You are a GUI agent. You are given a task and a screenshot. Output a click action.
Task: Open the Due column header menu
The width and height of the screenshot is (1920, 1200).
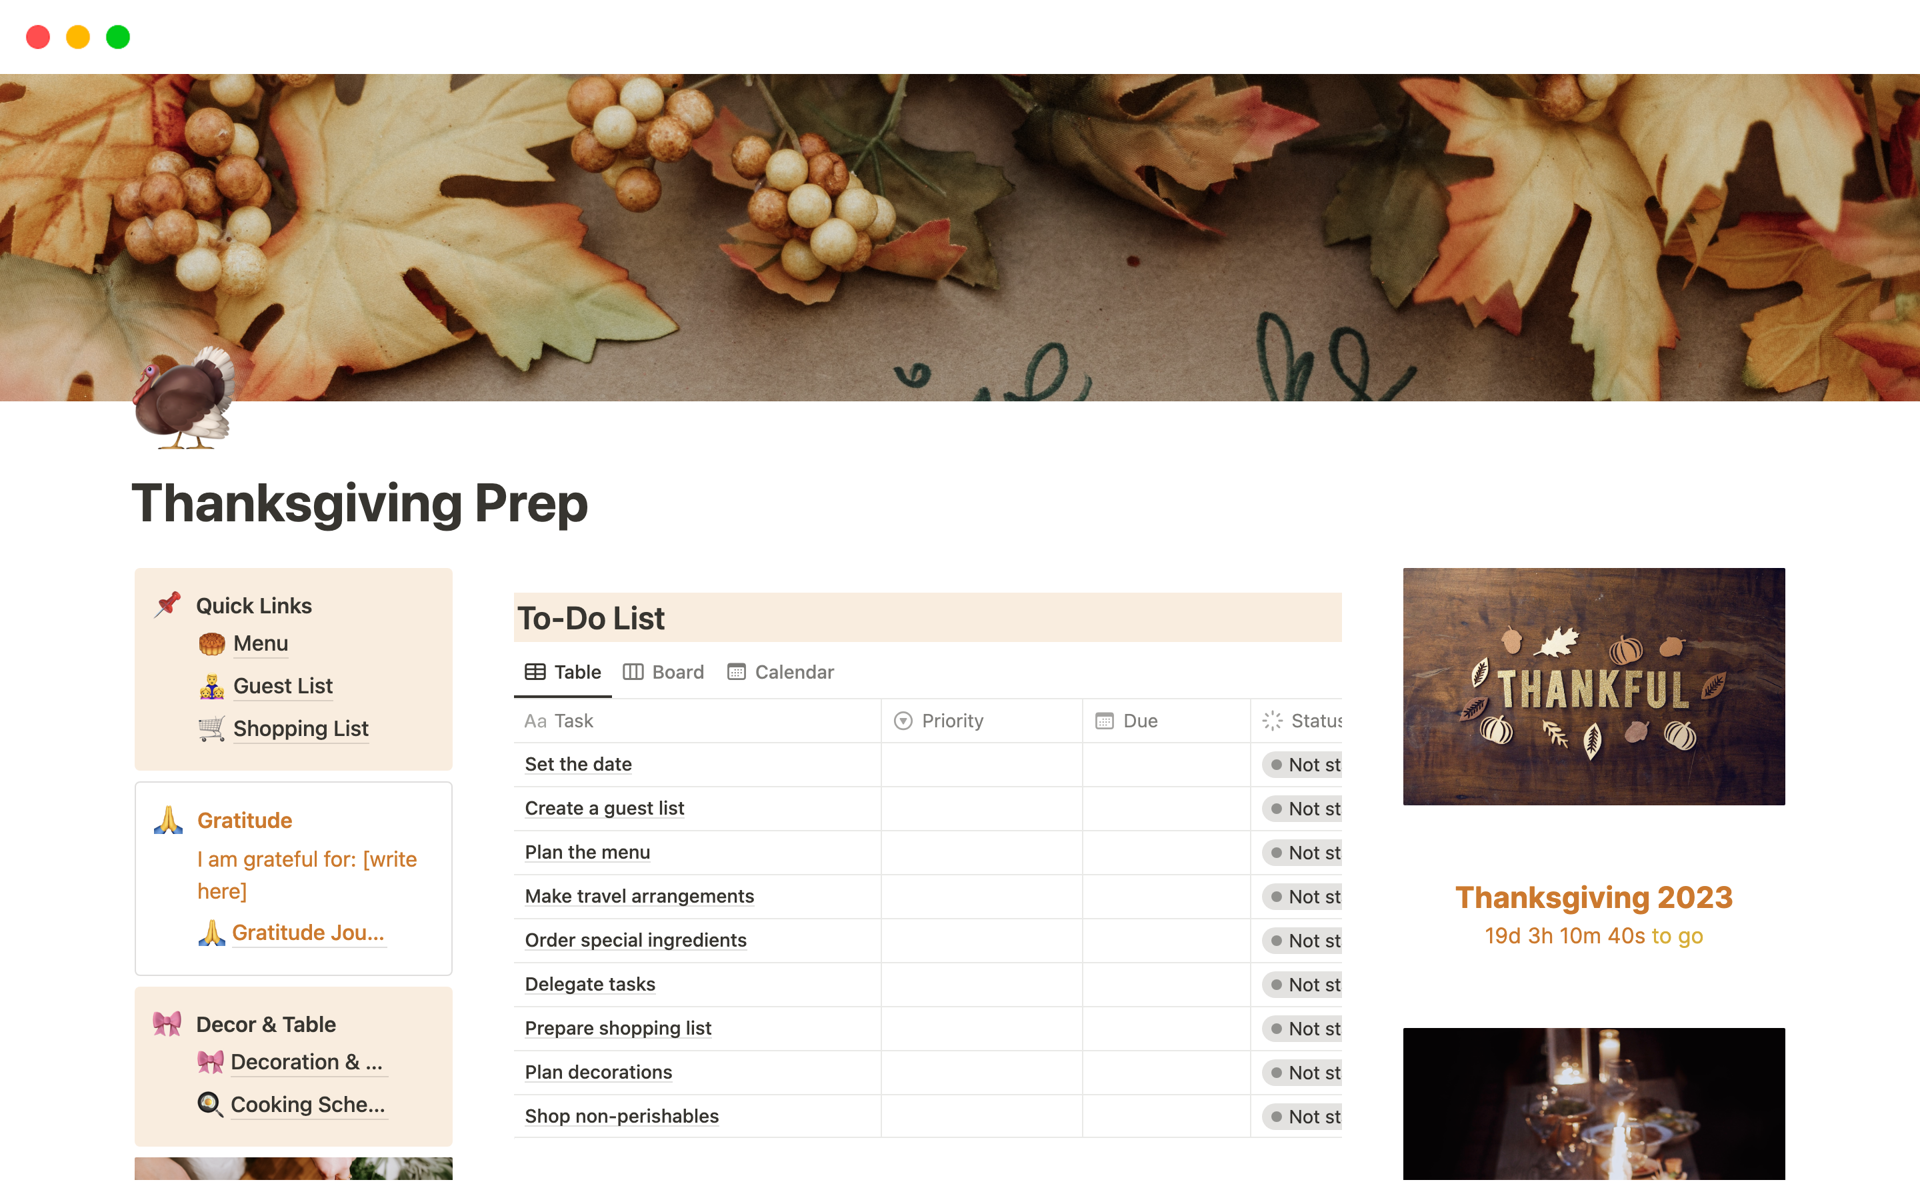1166,721
